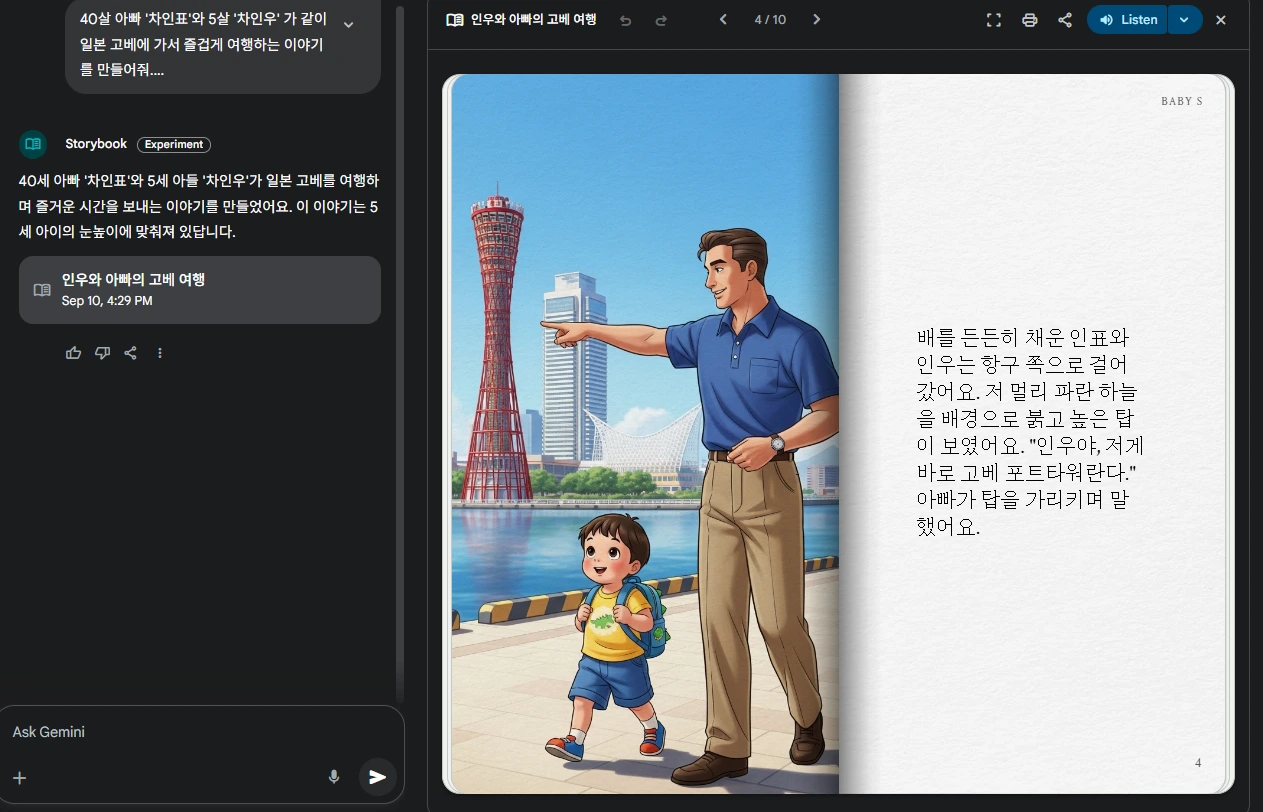The image size is (1263, 812).
Task: Toggle fullscreen view of the storybook
Action: (x=993, y=19)
